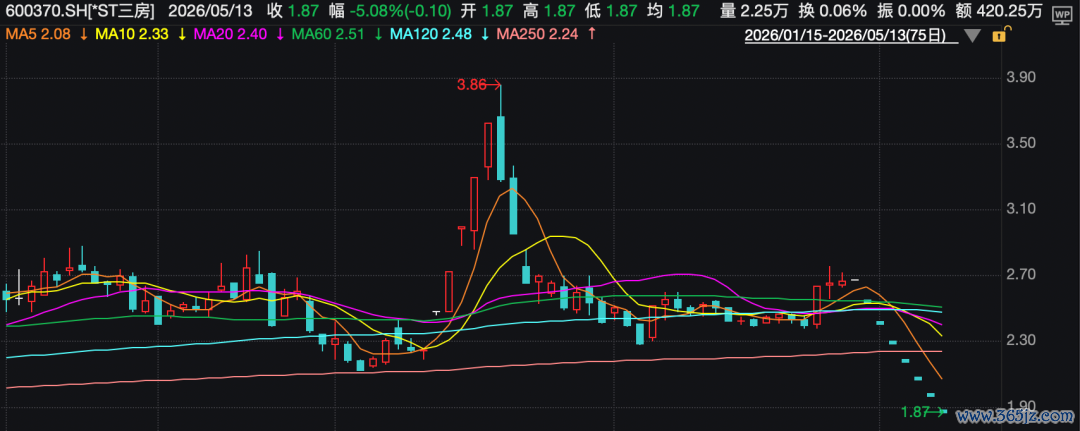
Task: Click the change value -5.08%(-0.10)
Action: [x=400, y=11]
